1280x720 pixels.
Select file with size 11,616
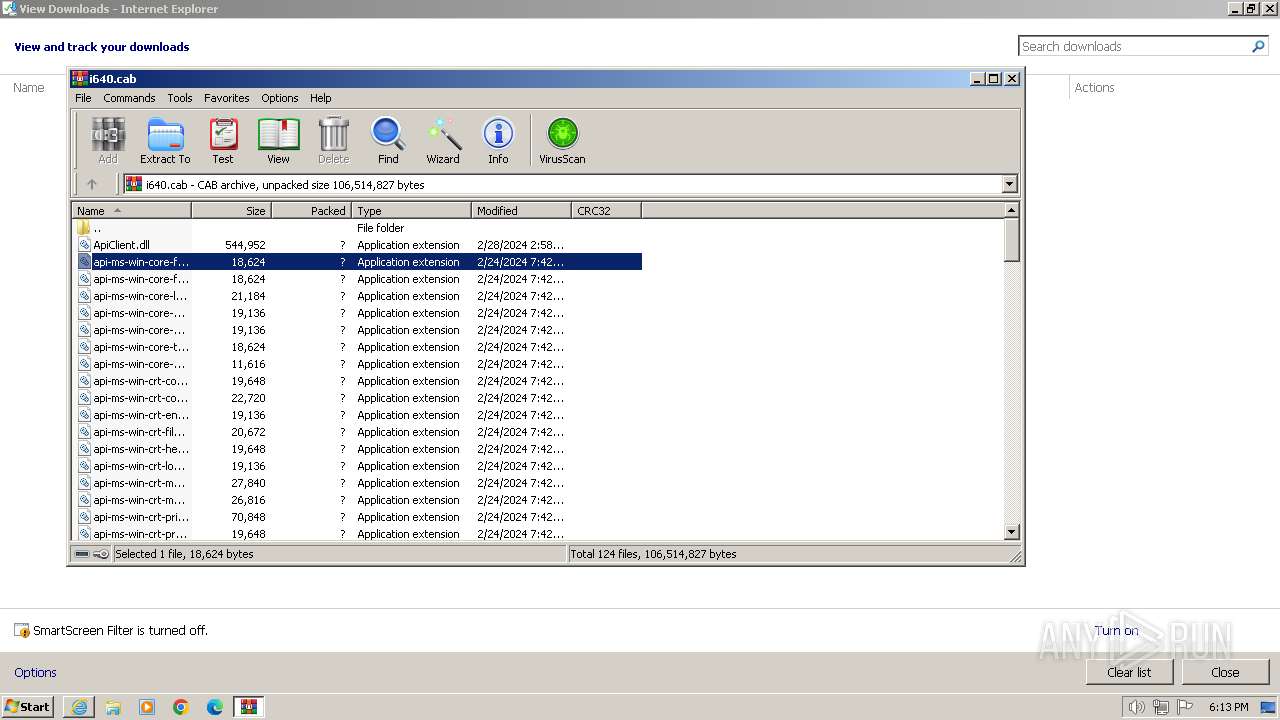point(357,364)
